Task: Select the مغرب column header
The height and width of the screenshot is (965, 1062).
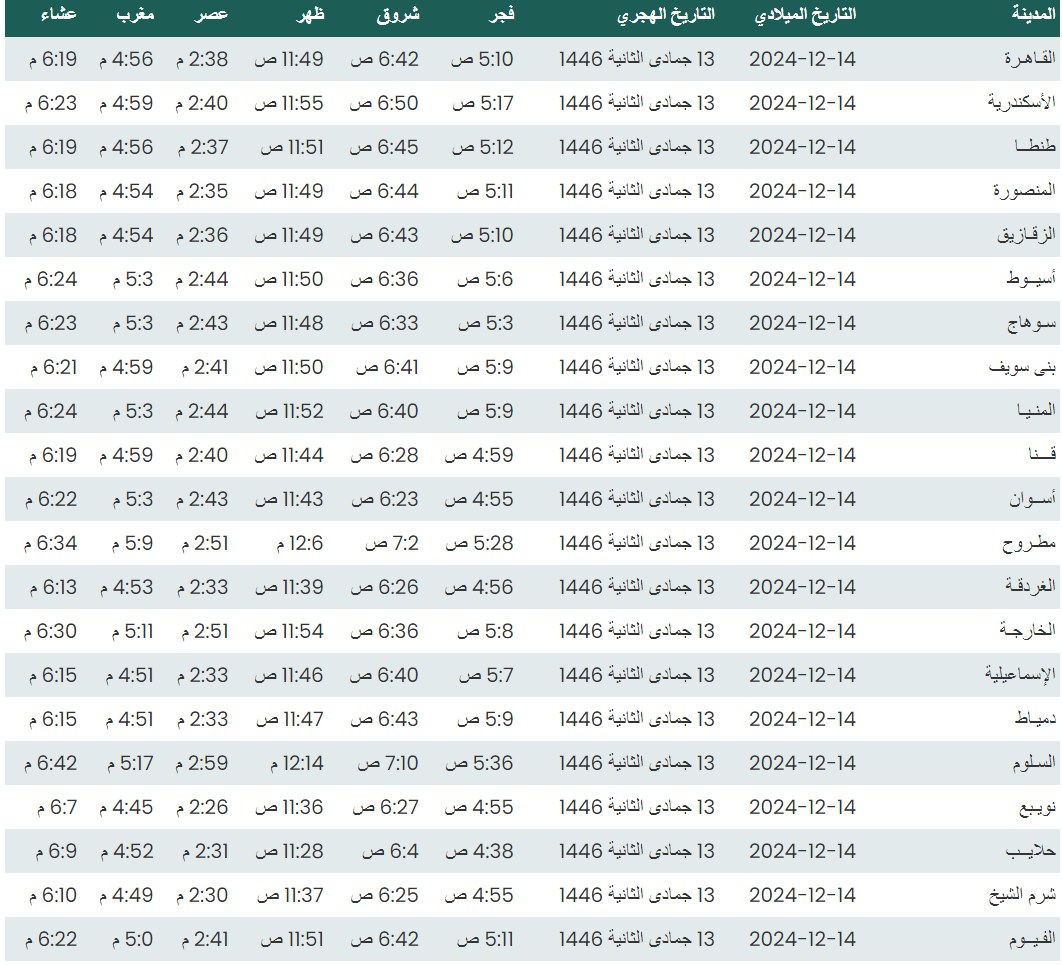Action: point(134,15)
